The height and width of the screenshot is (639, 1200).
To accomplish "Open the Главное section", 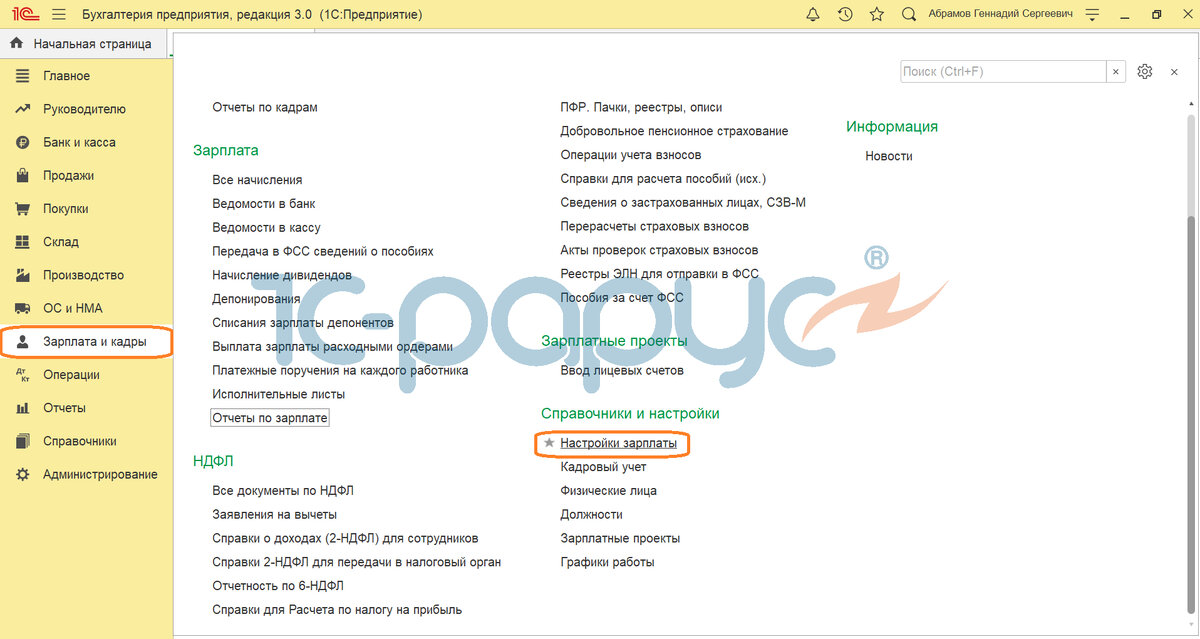I will [66, 76].
